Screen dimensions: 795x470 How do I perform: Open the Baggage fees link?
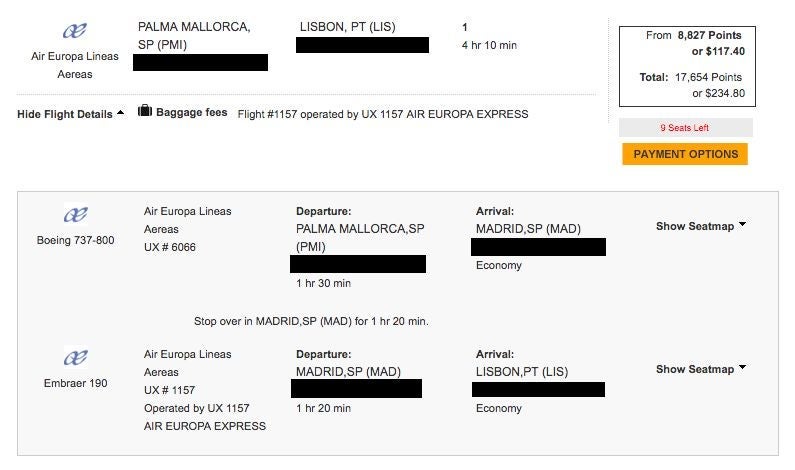pyautogui.click(x=191, y=113)
